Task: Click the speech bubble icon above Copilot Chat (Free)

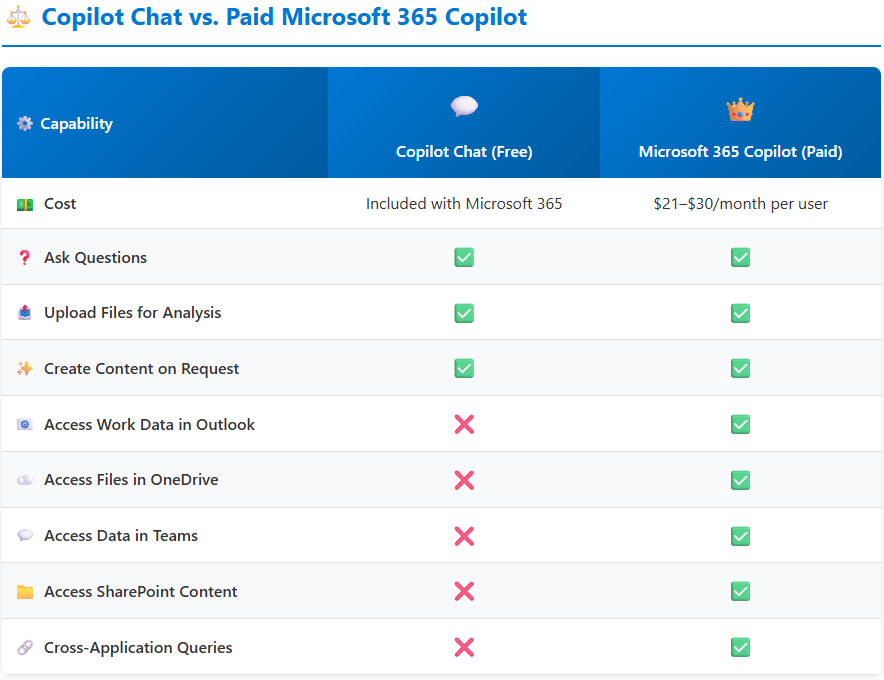Action: coord(463,106)
